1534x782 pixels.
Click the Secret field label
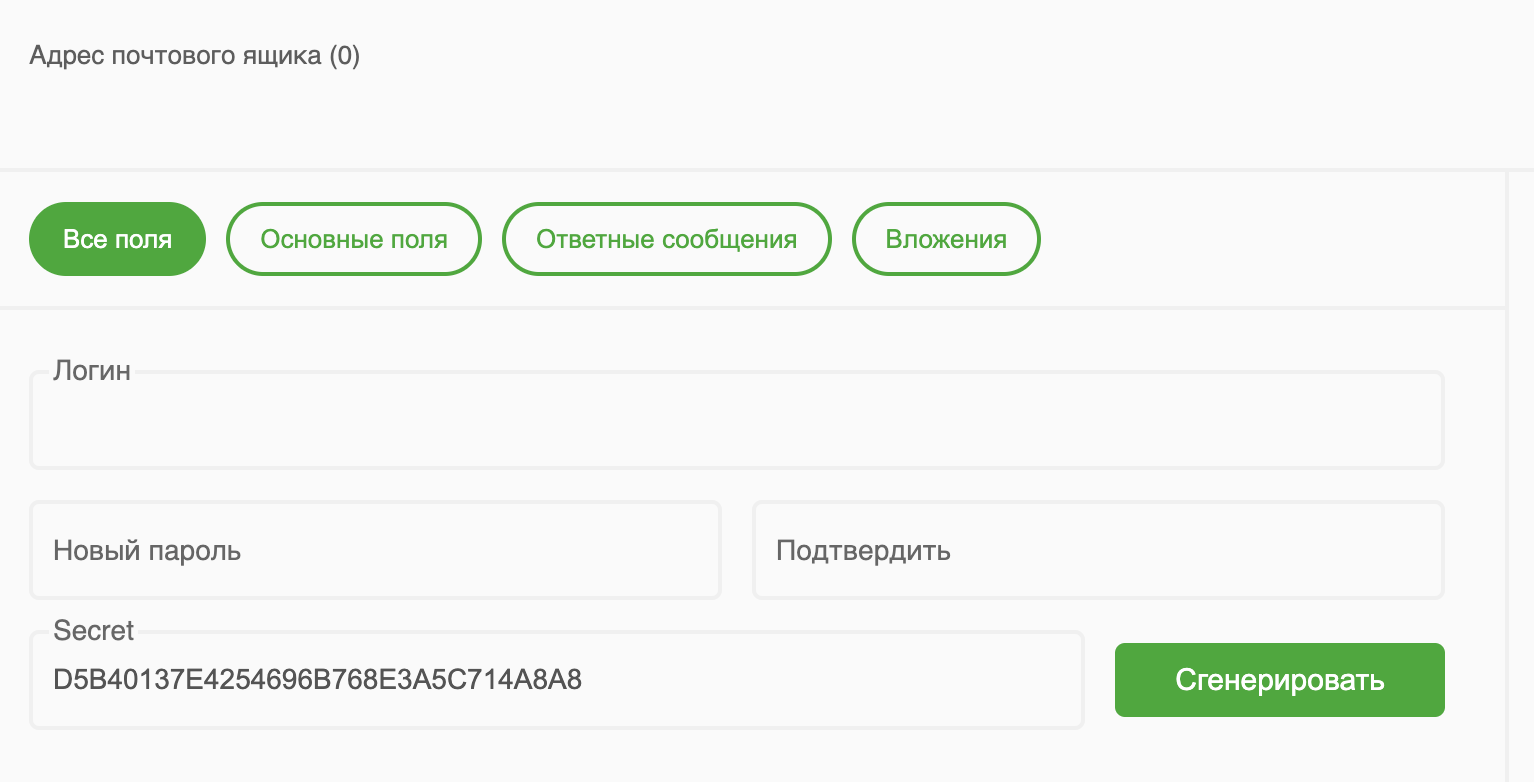point(93,631)
